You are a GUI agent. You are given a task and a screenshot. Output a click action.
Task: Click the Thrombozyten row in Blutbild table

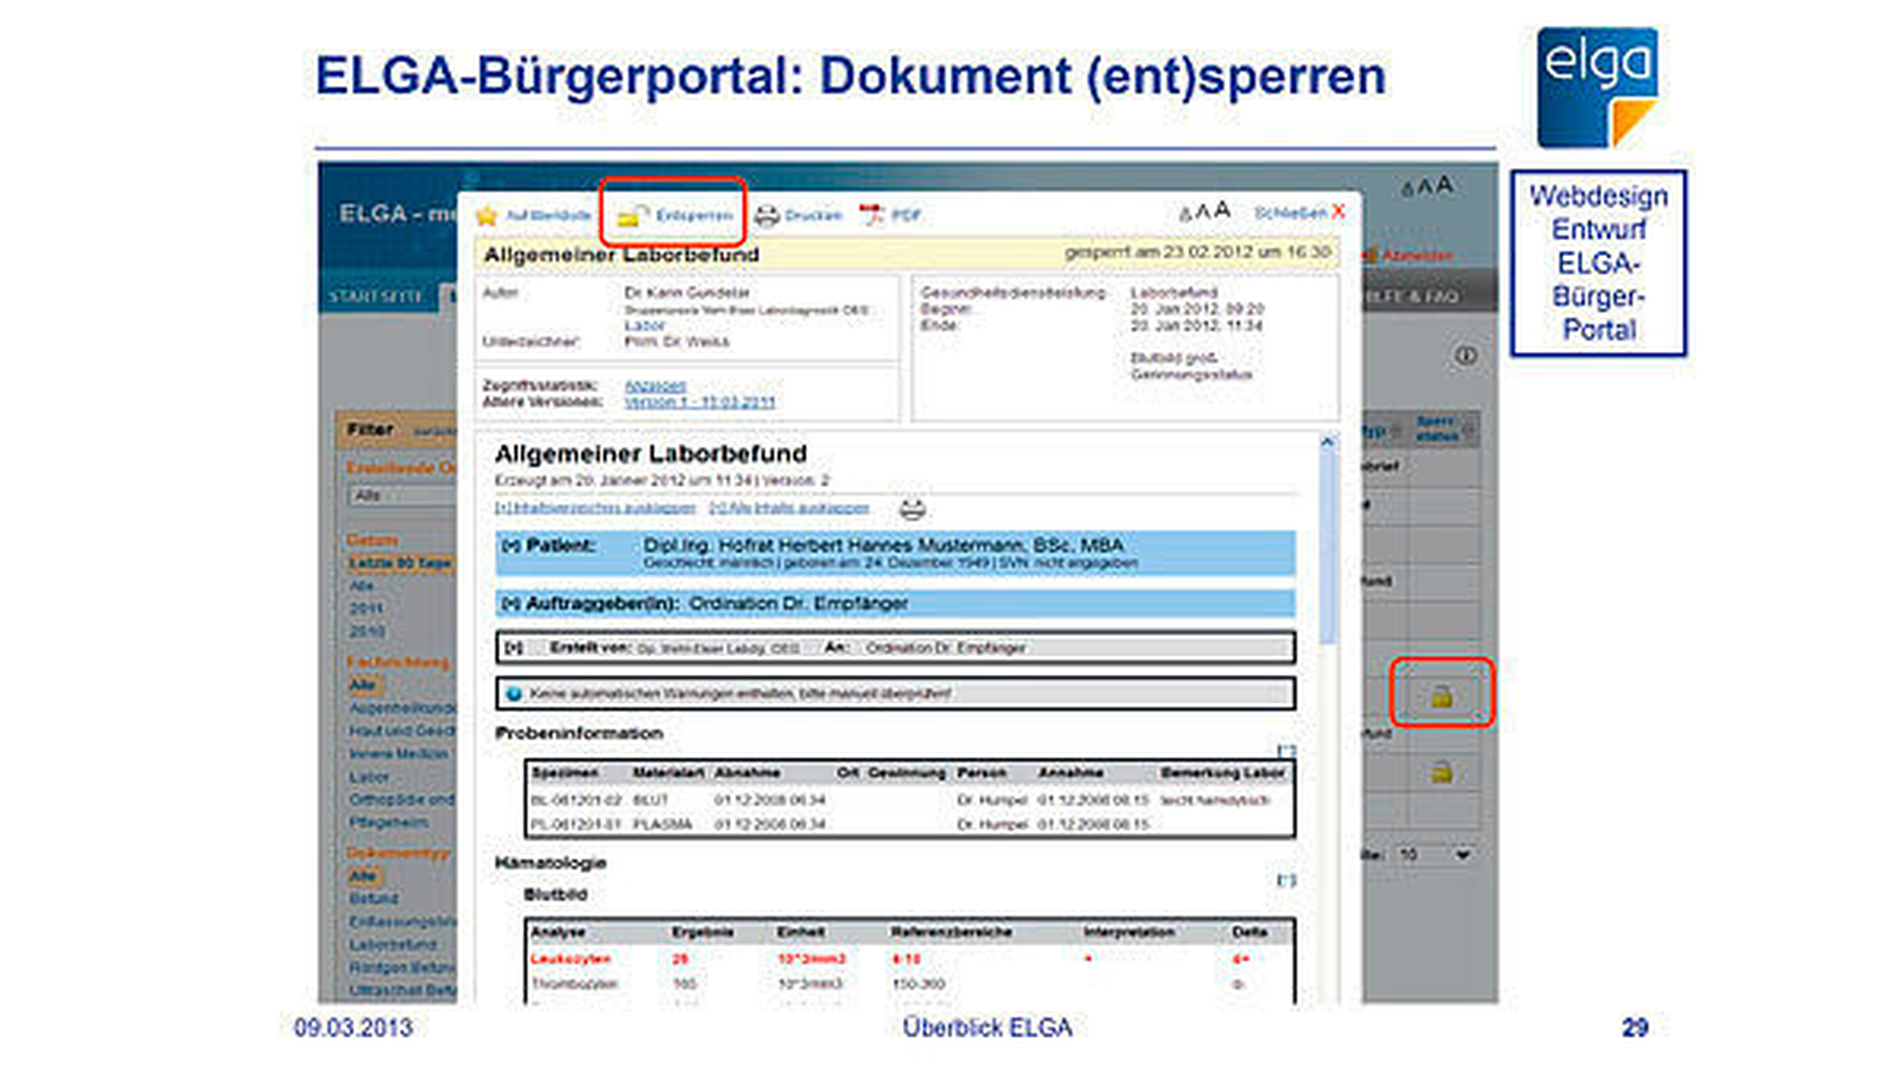[574, 983]
